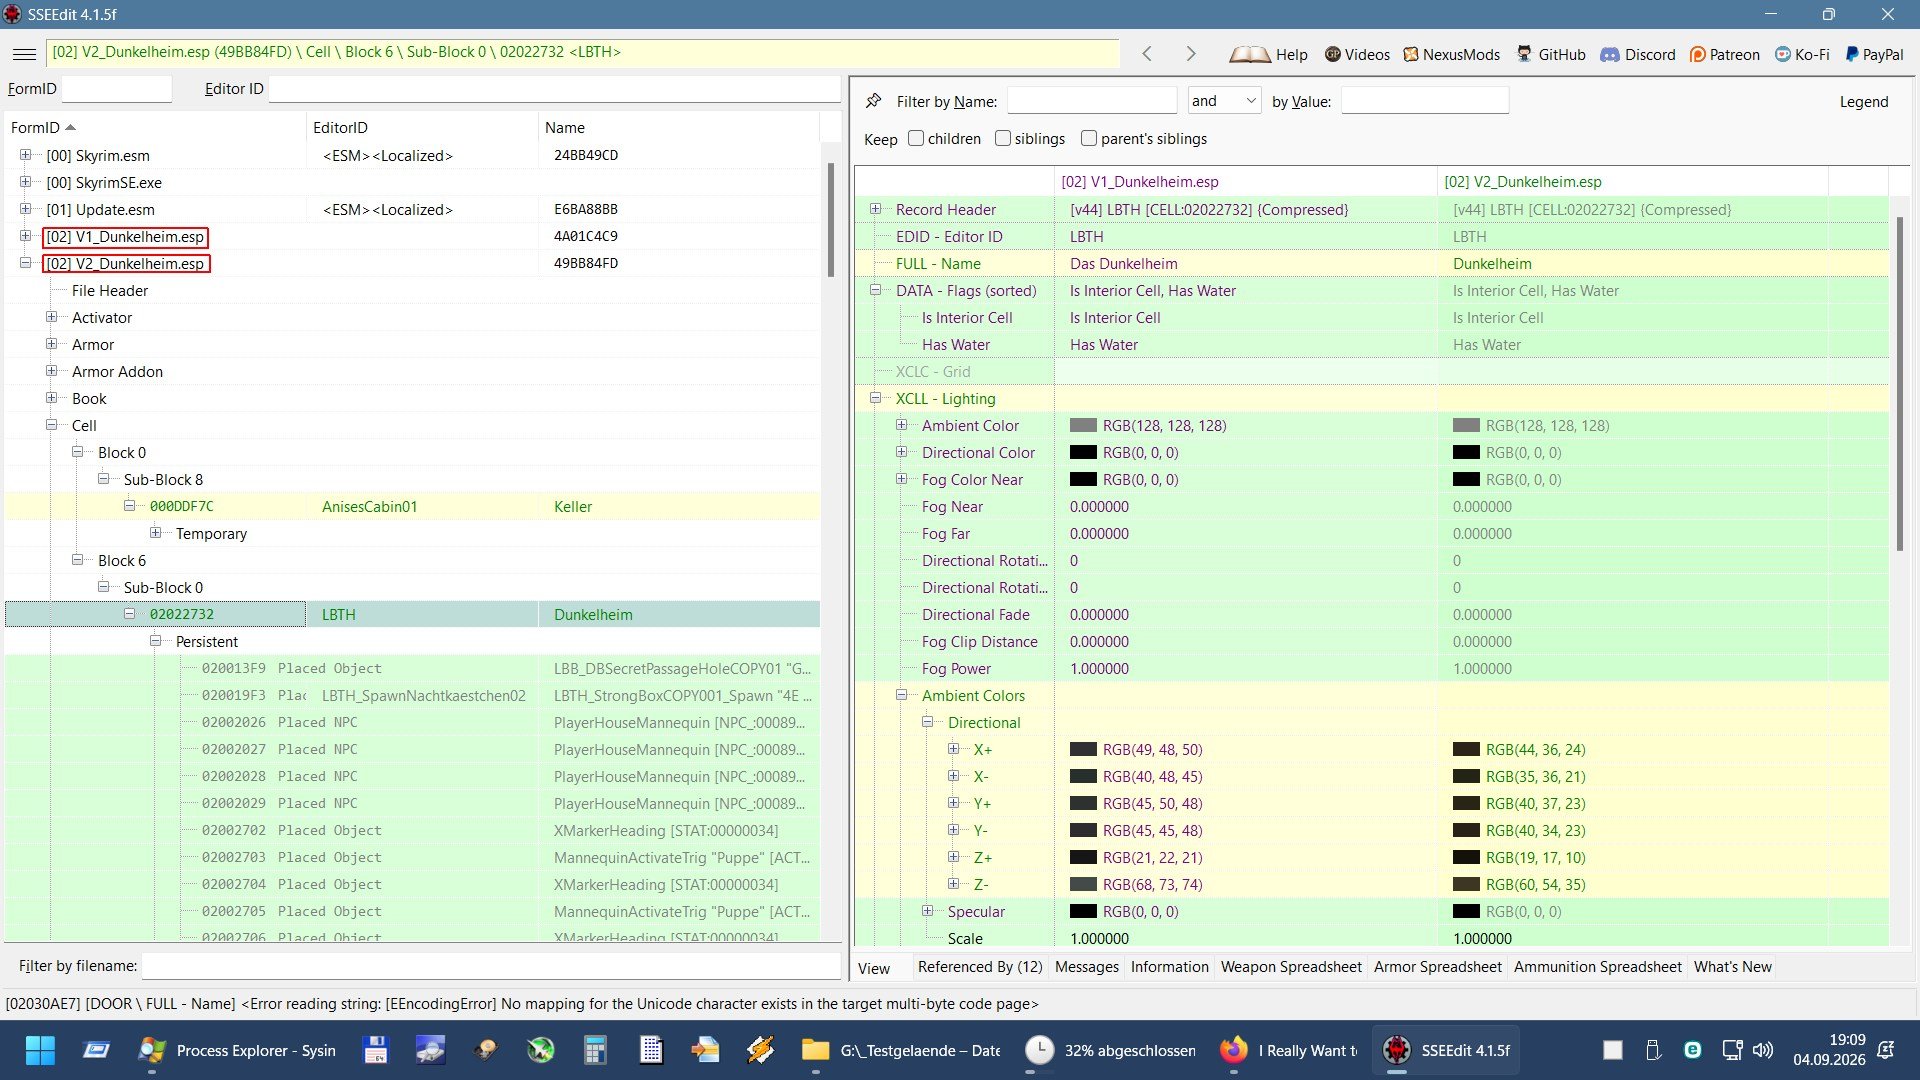Open the NexusMods page
Screen dimensions: 1920x1080
(x=1451, y=54)
